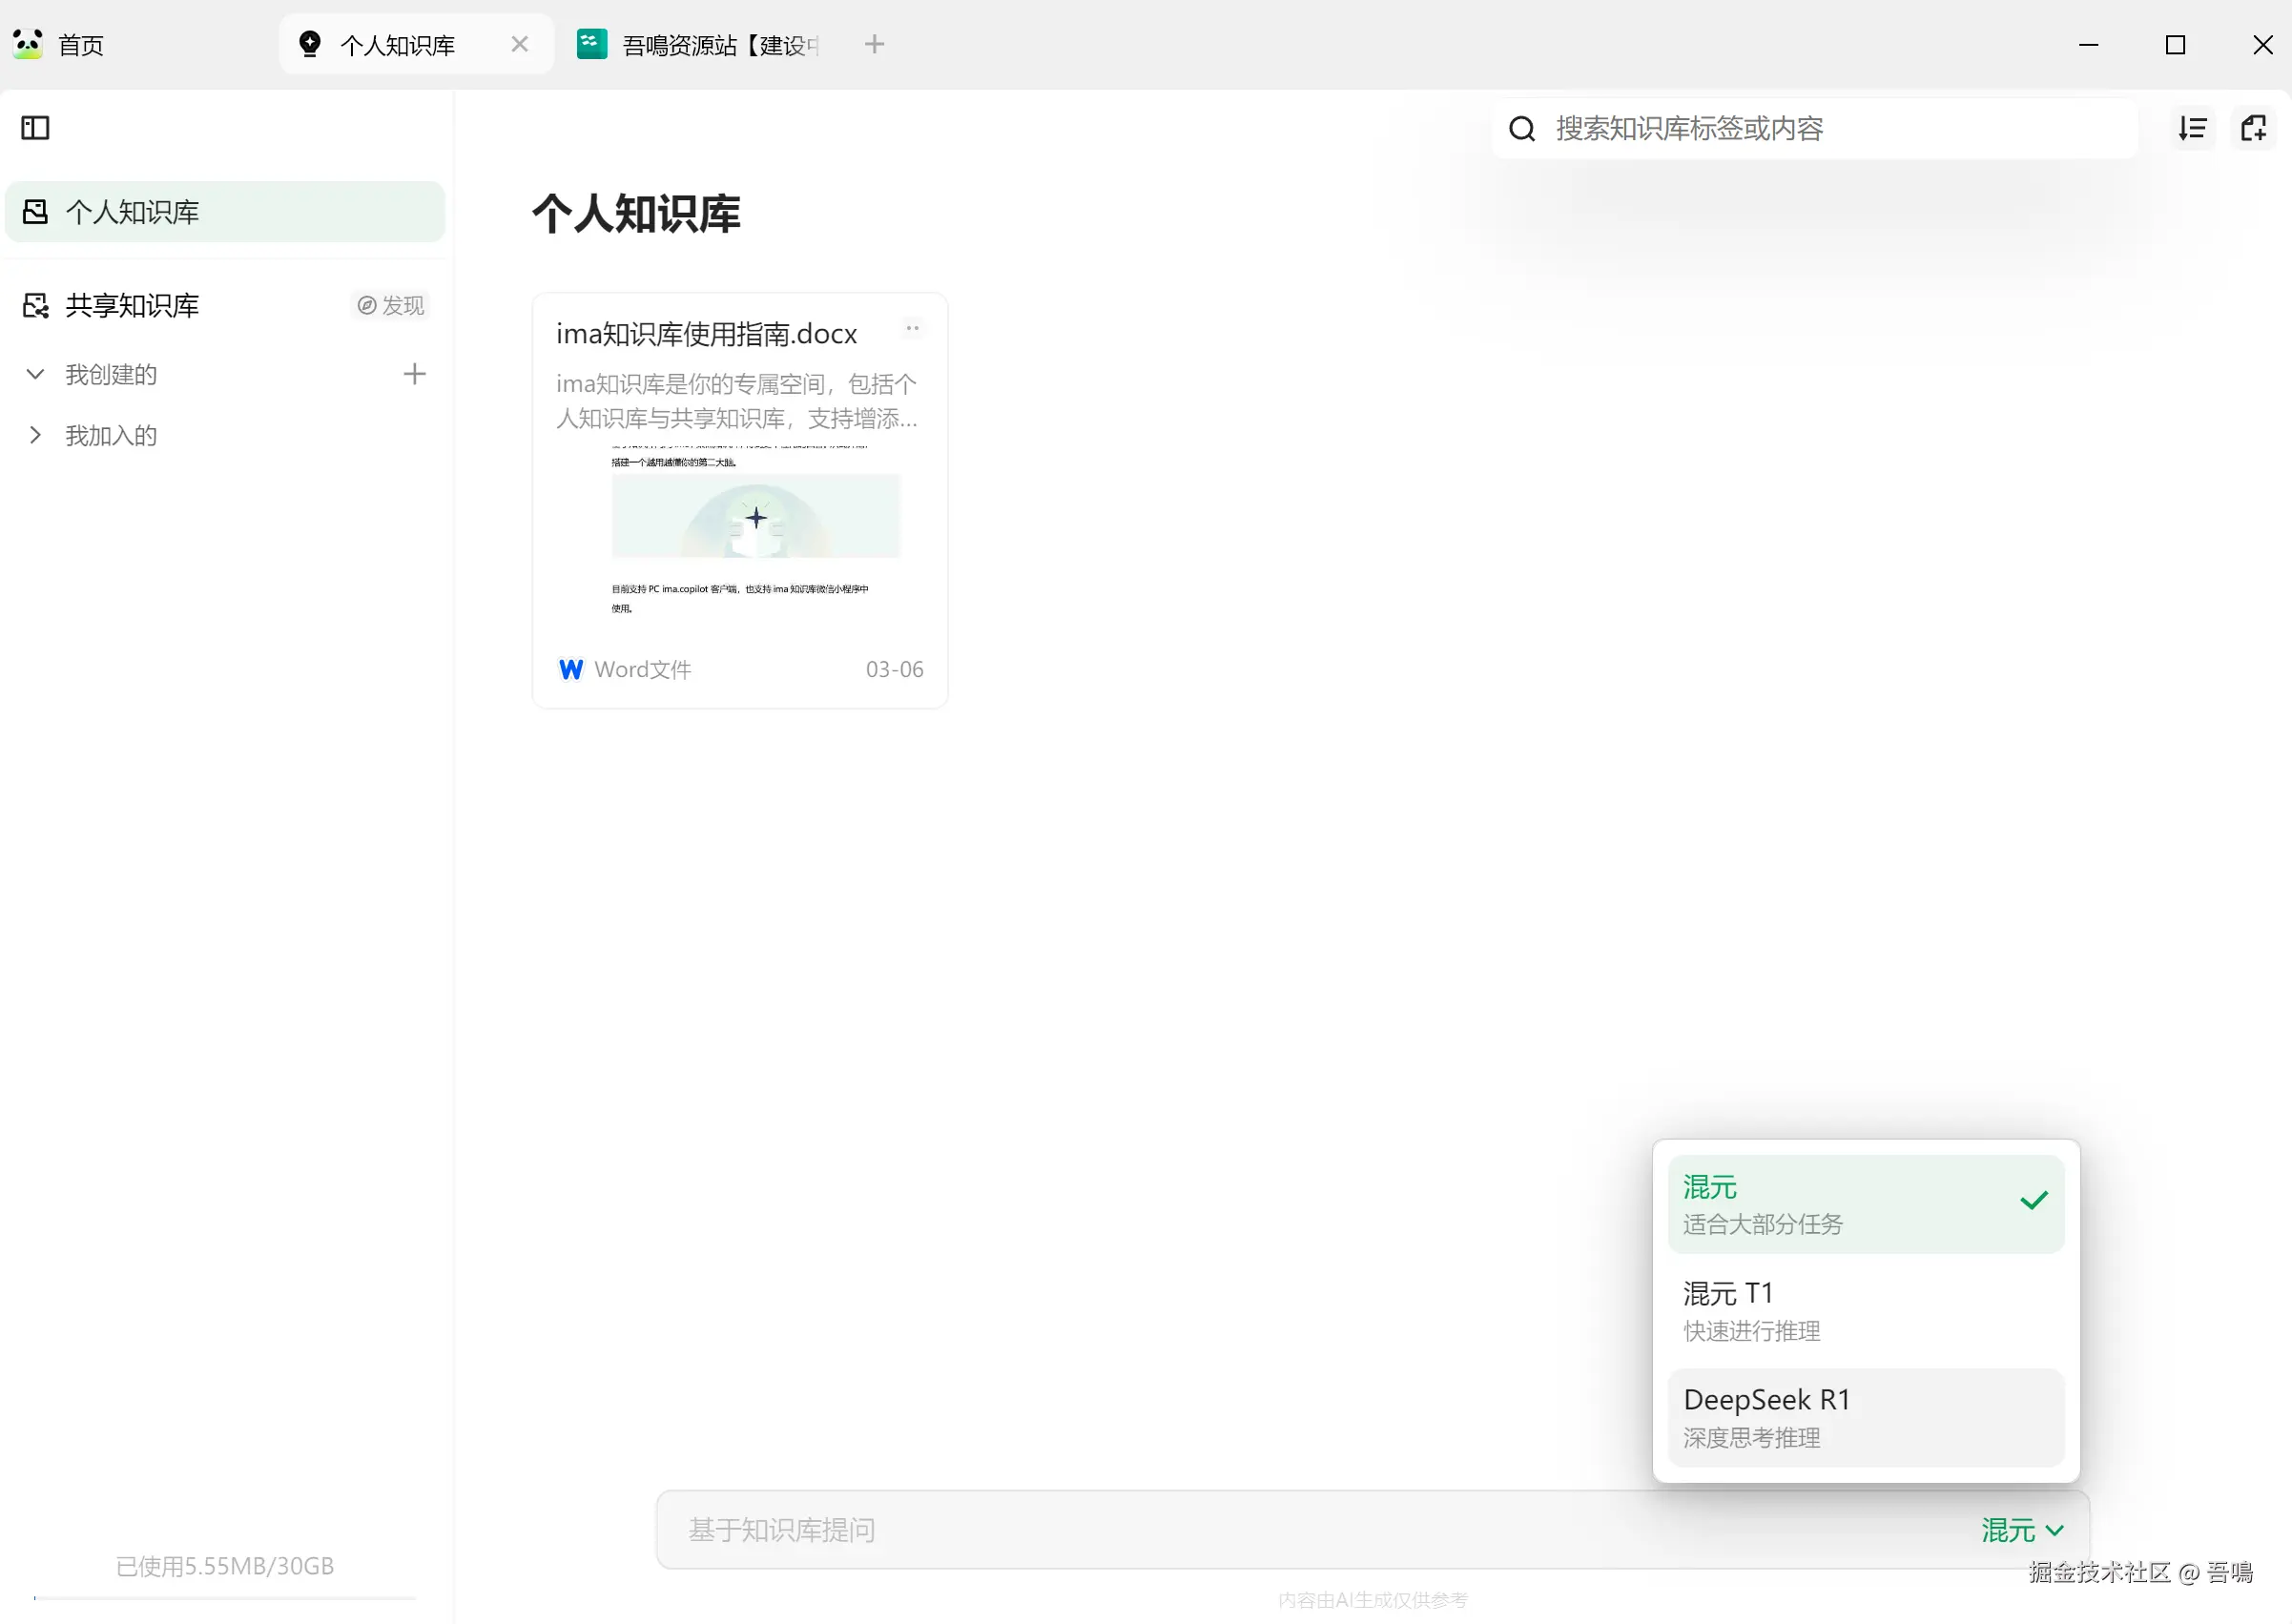This screenshot has height=1624, width=2292.
Task: Click the 发现 discover button
Action: pyautogui.click(x=391, y=305)
